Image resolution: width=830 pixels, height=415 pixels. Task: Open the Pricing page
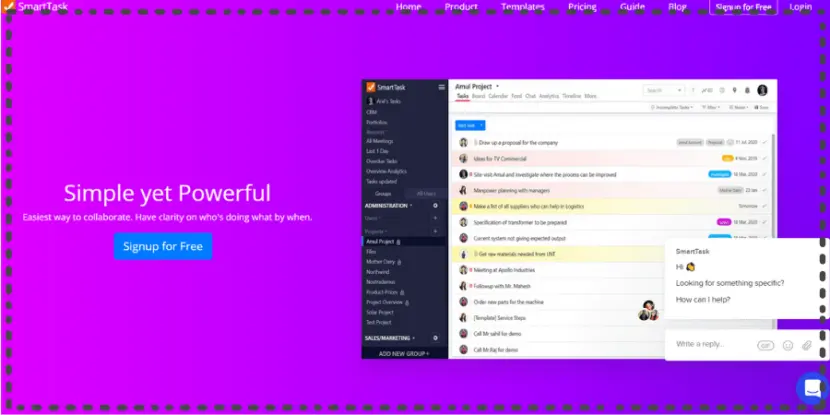(x=582, y=7)
